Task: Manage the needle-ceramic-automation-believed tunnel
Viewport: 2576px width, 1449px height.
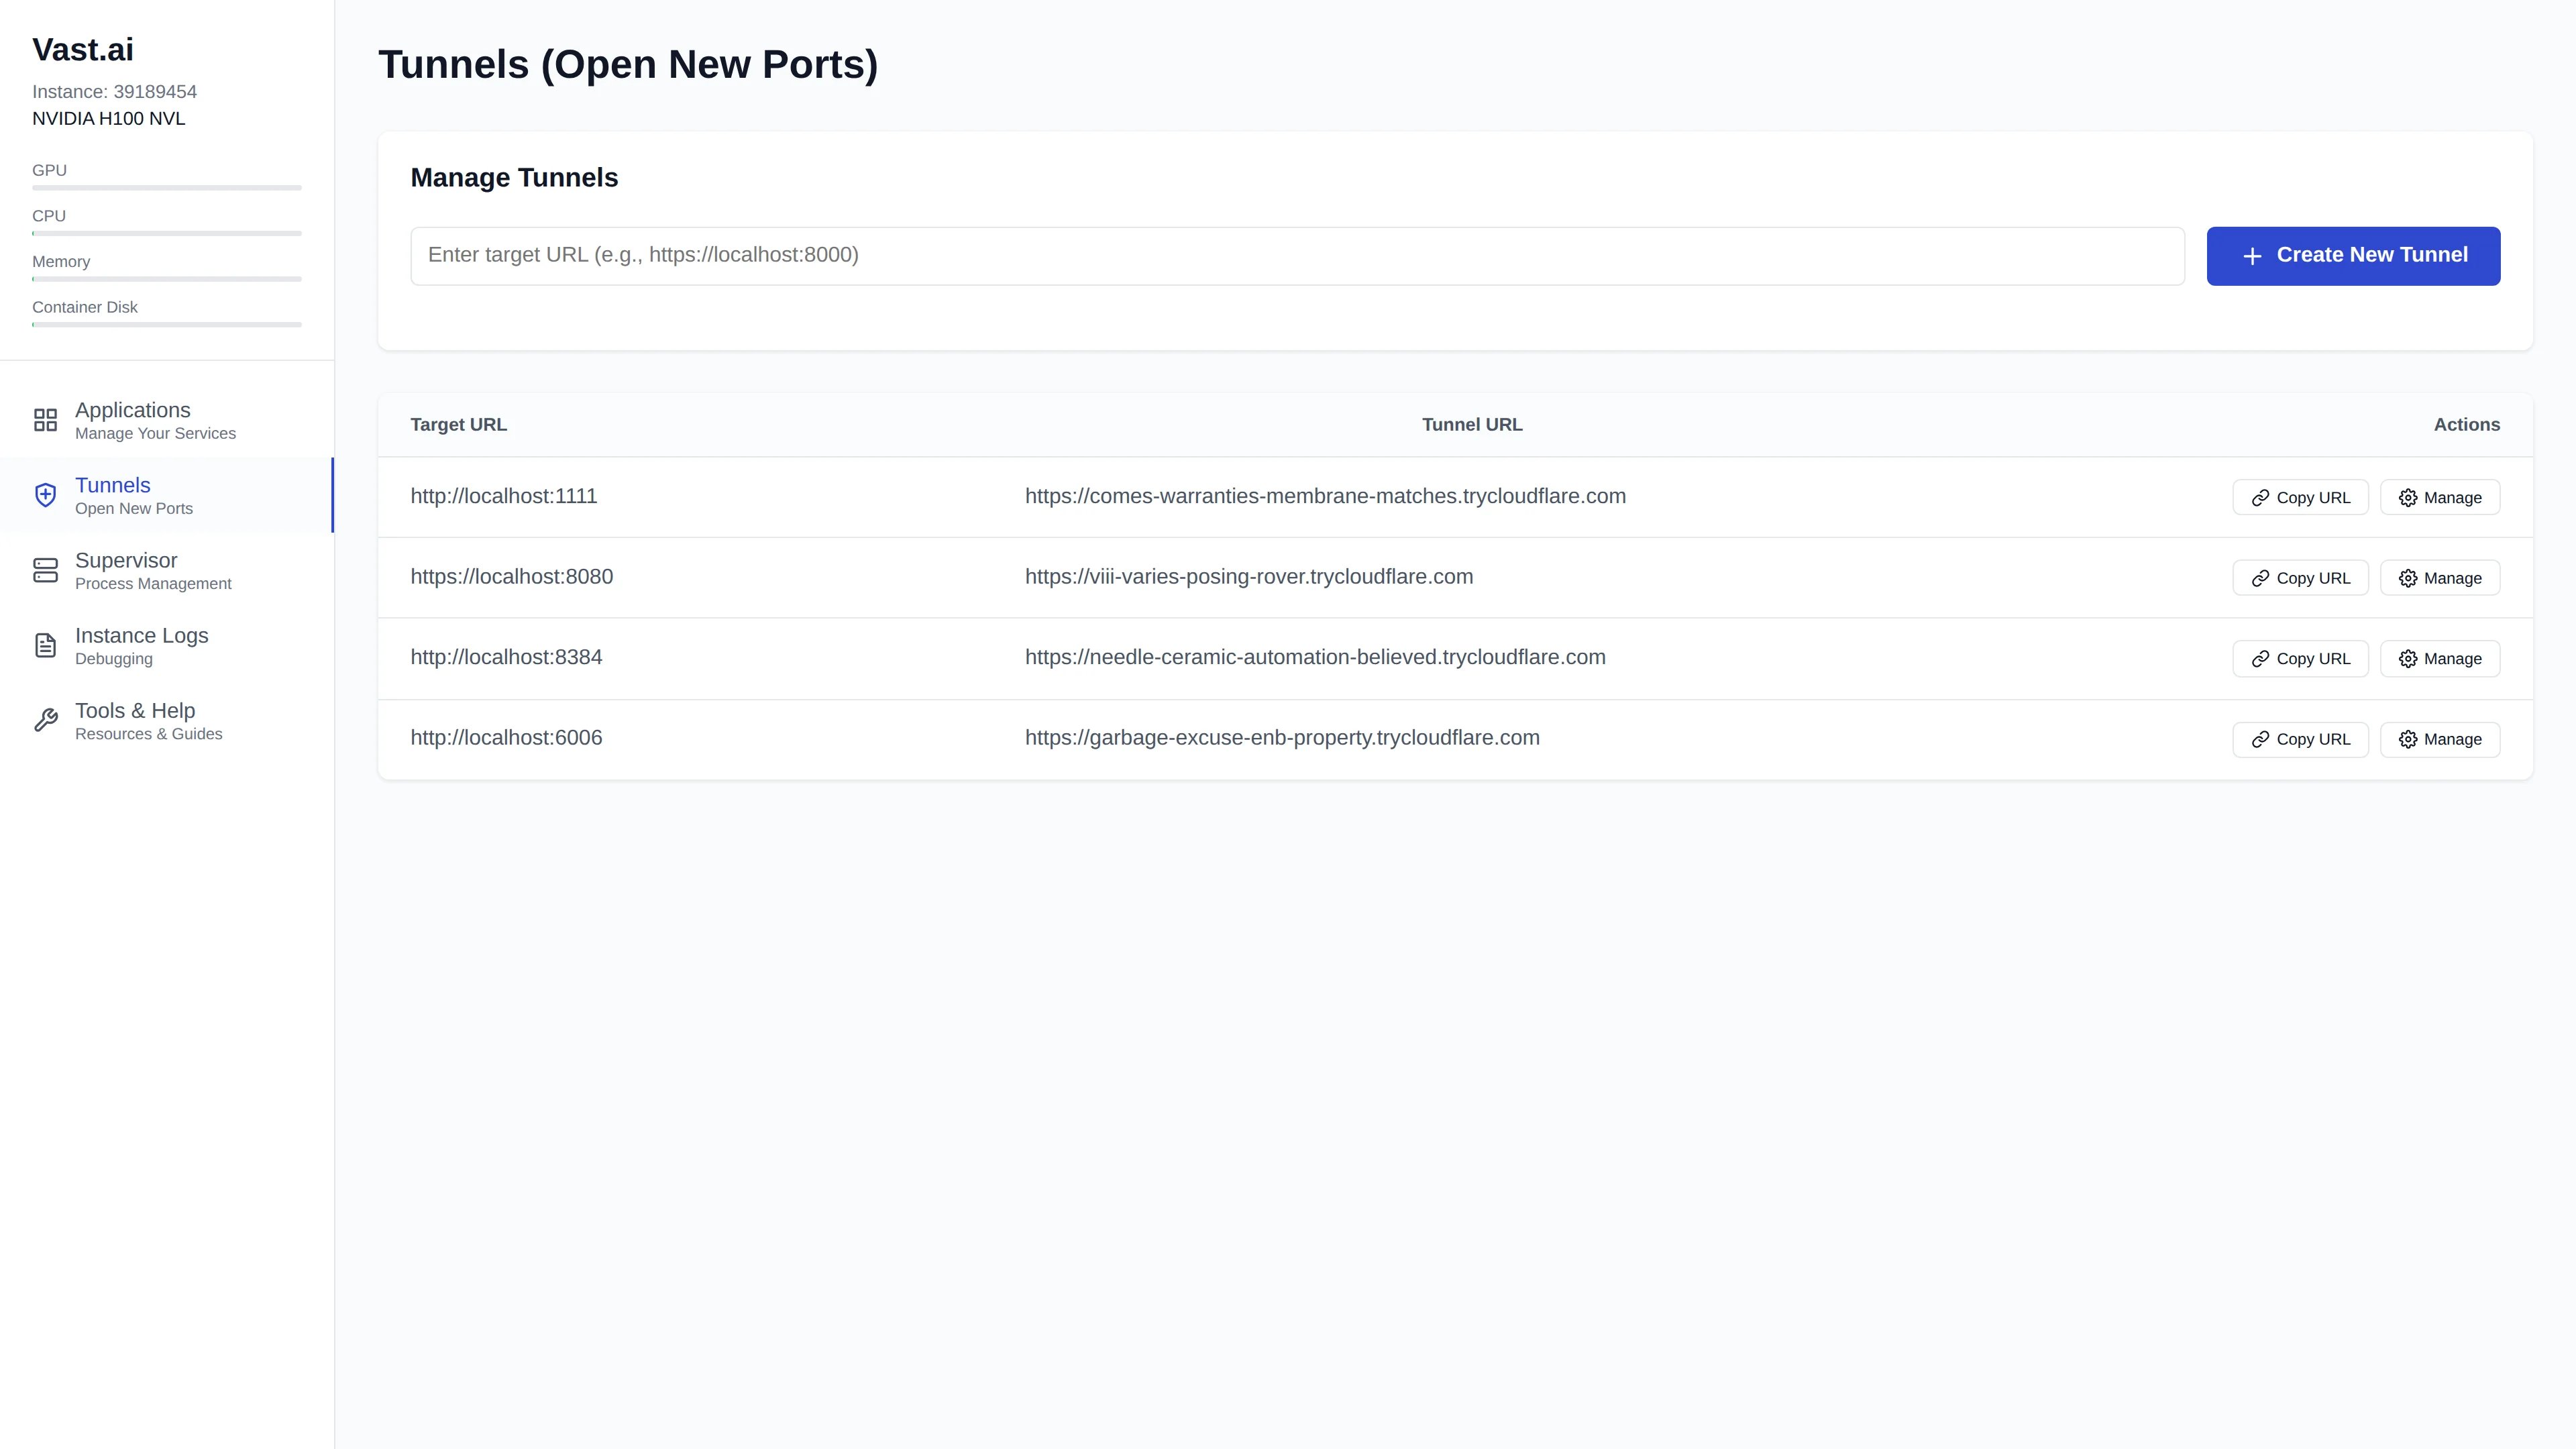Action: point(2440,659)
